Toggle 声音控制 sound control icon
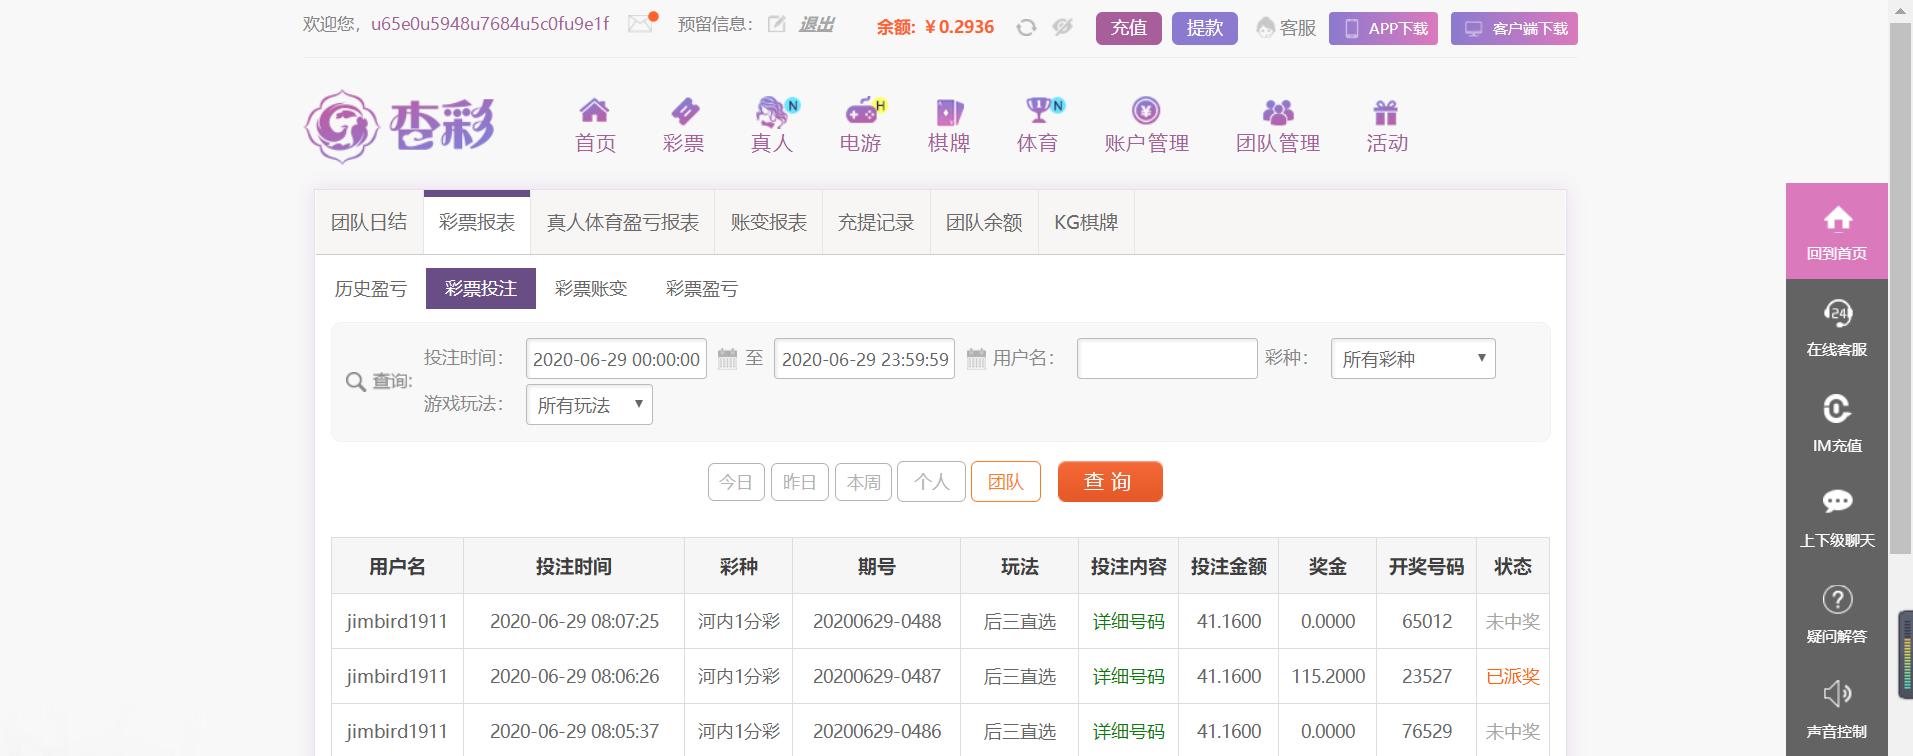The image size is (1913, 756). tap(1837, 710)
